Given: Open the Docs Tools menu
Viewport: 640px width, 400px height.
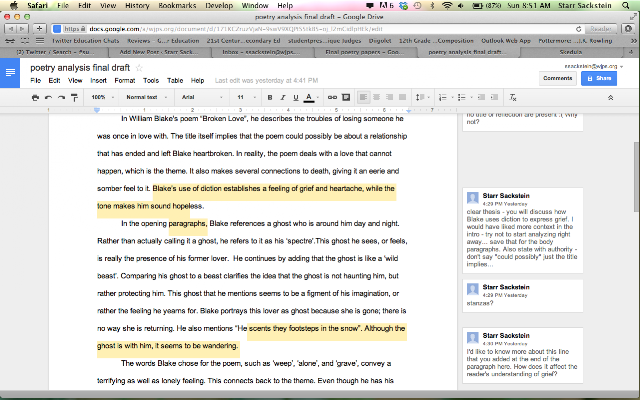Looking at the screenshot, I should [x=151, y=80].
